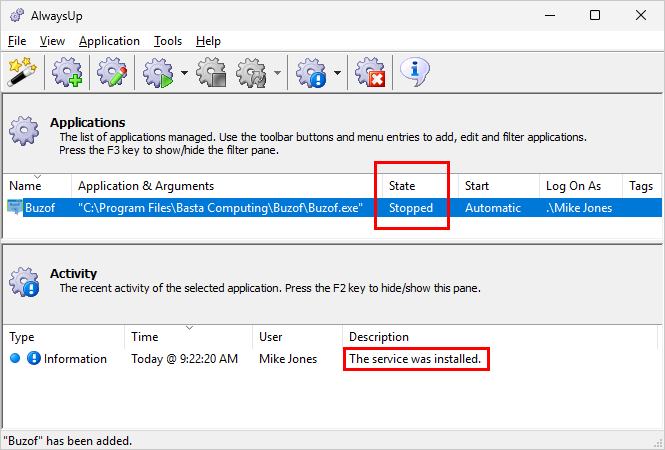Remove application using red X gear icon
The height and width of the screenshot is (450, 665).
pyautogui.click(x=370, y=73)
